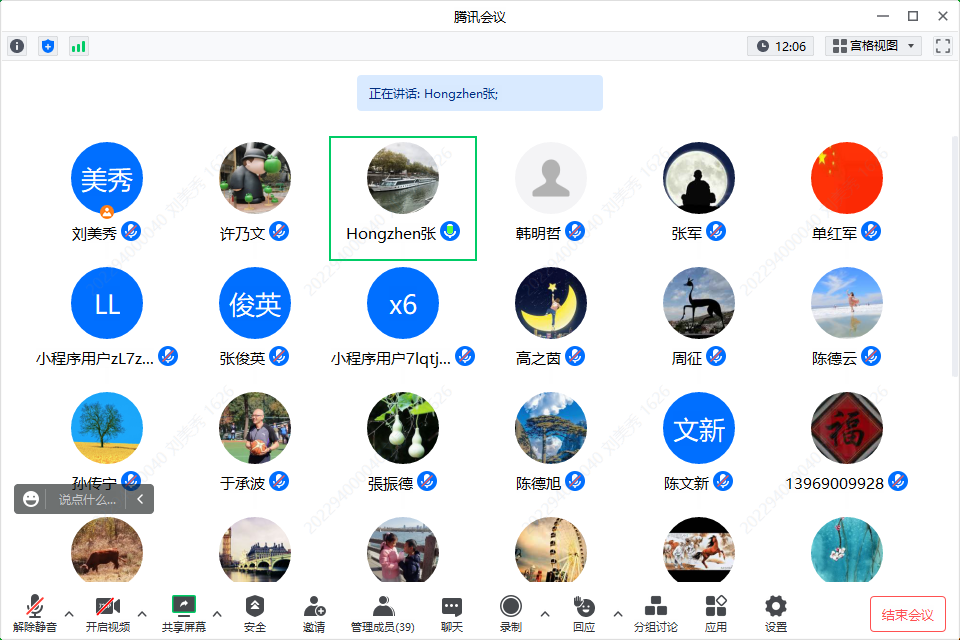Viewport: 960px width, 640px height.
Task: Click 结束会议 to end meeting
Action: pyautogui.click(x=907, y=614)
